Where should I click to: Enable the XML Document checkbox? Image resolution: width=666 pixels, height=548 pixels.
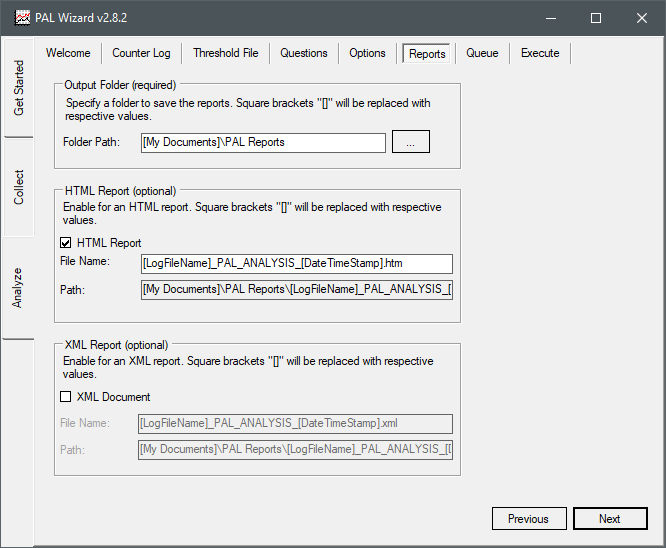click(x=65, y=397)
